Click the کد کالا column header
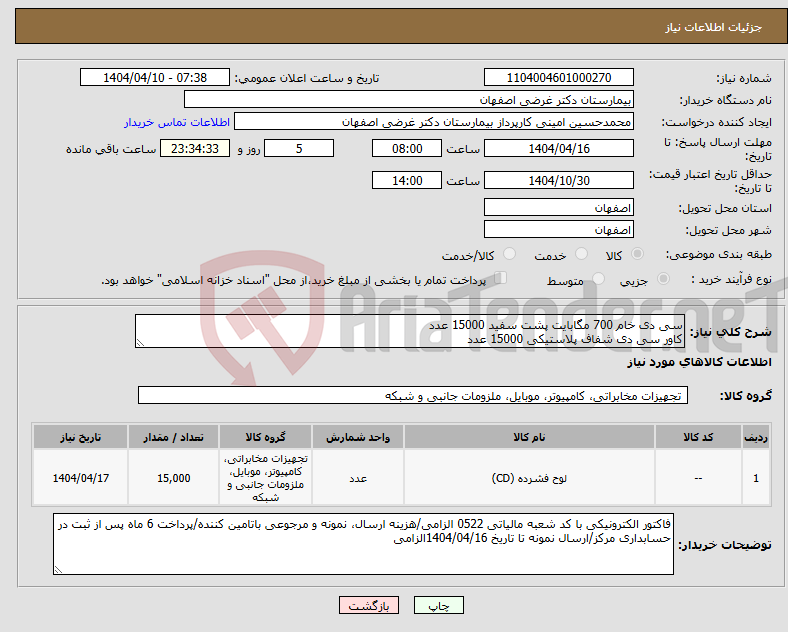 click(x=698, y=437)
